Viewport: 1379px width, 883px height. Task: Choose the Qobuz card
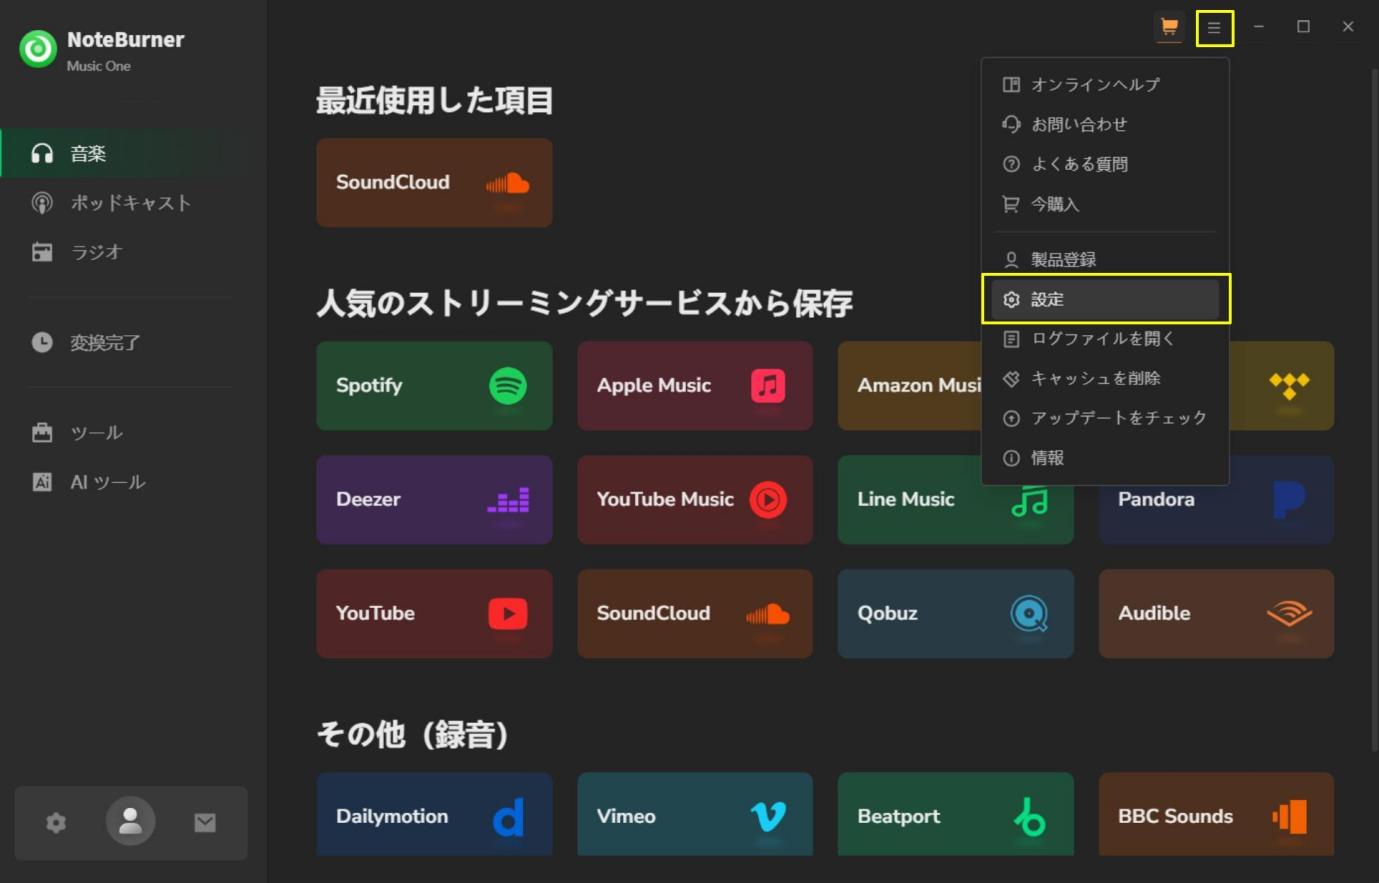pyautogui.click(x=955, y=614)
